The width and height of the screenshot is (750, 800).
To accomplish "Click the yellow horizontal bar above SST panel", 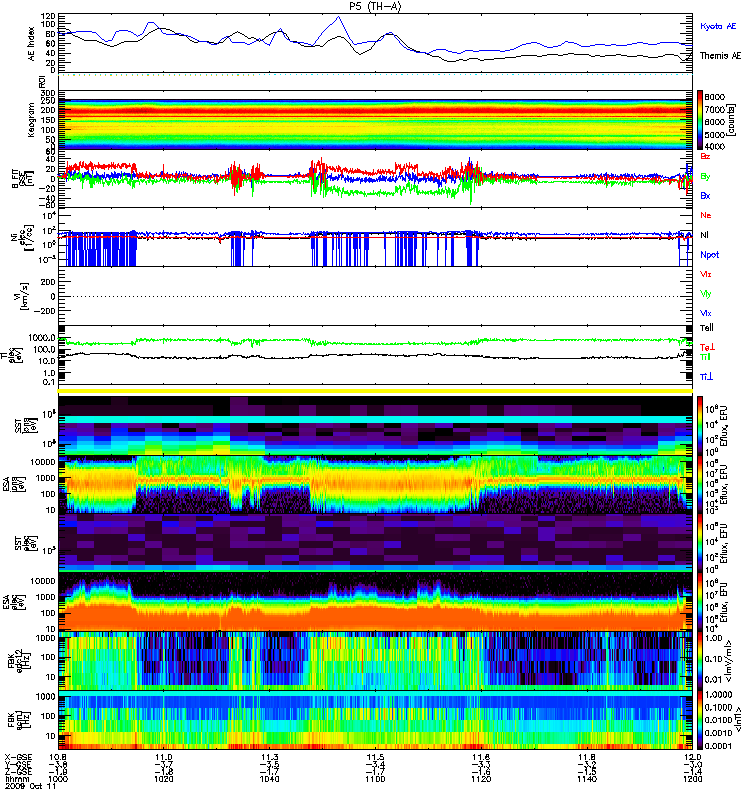I will click(375, 391).
